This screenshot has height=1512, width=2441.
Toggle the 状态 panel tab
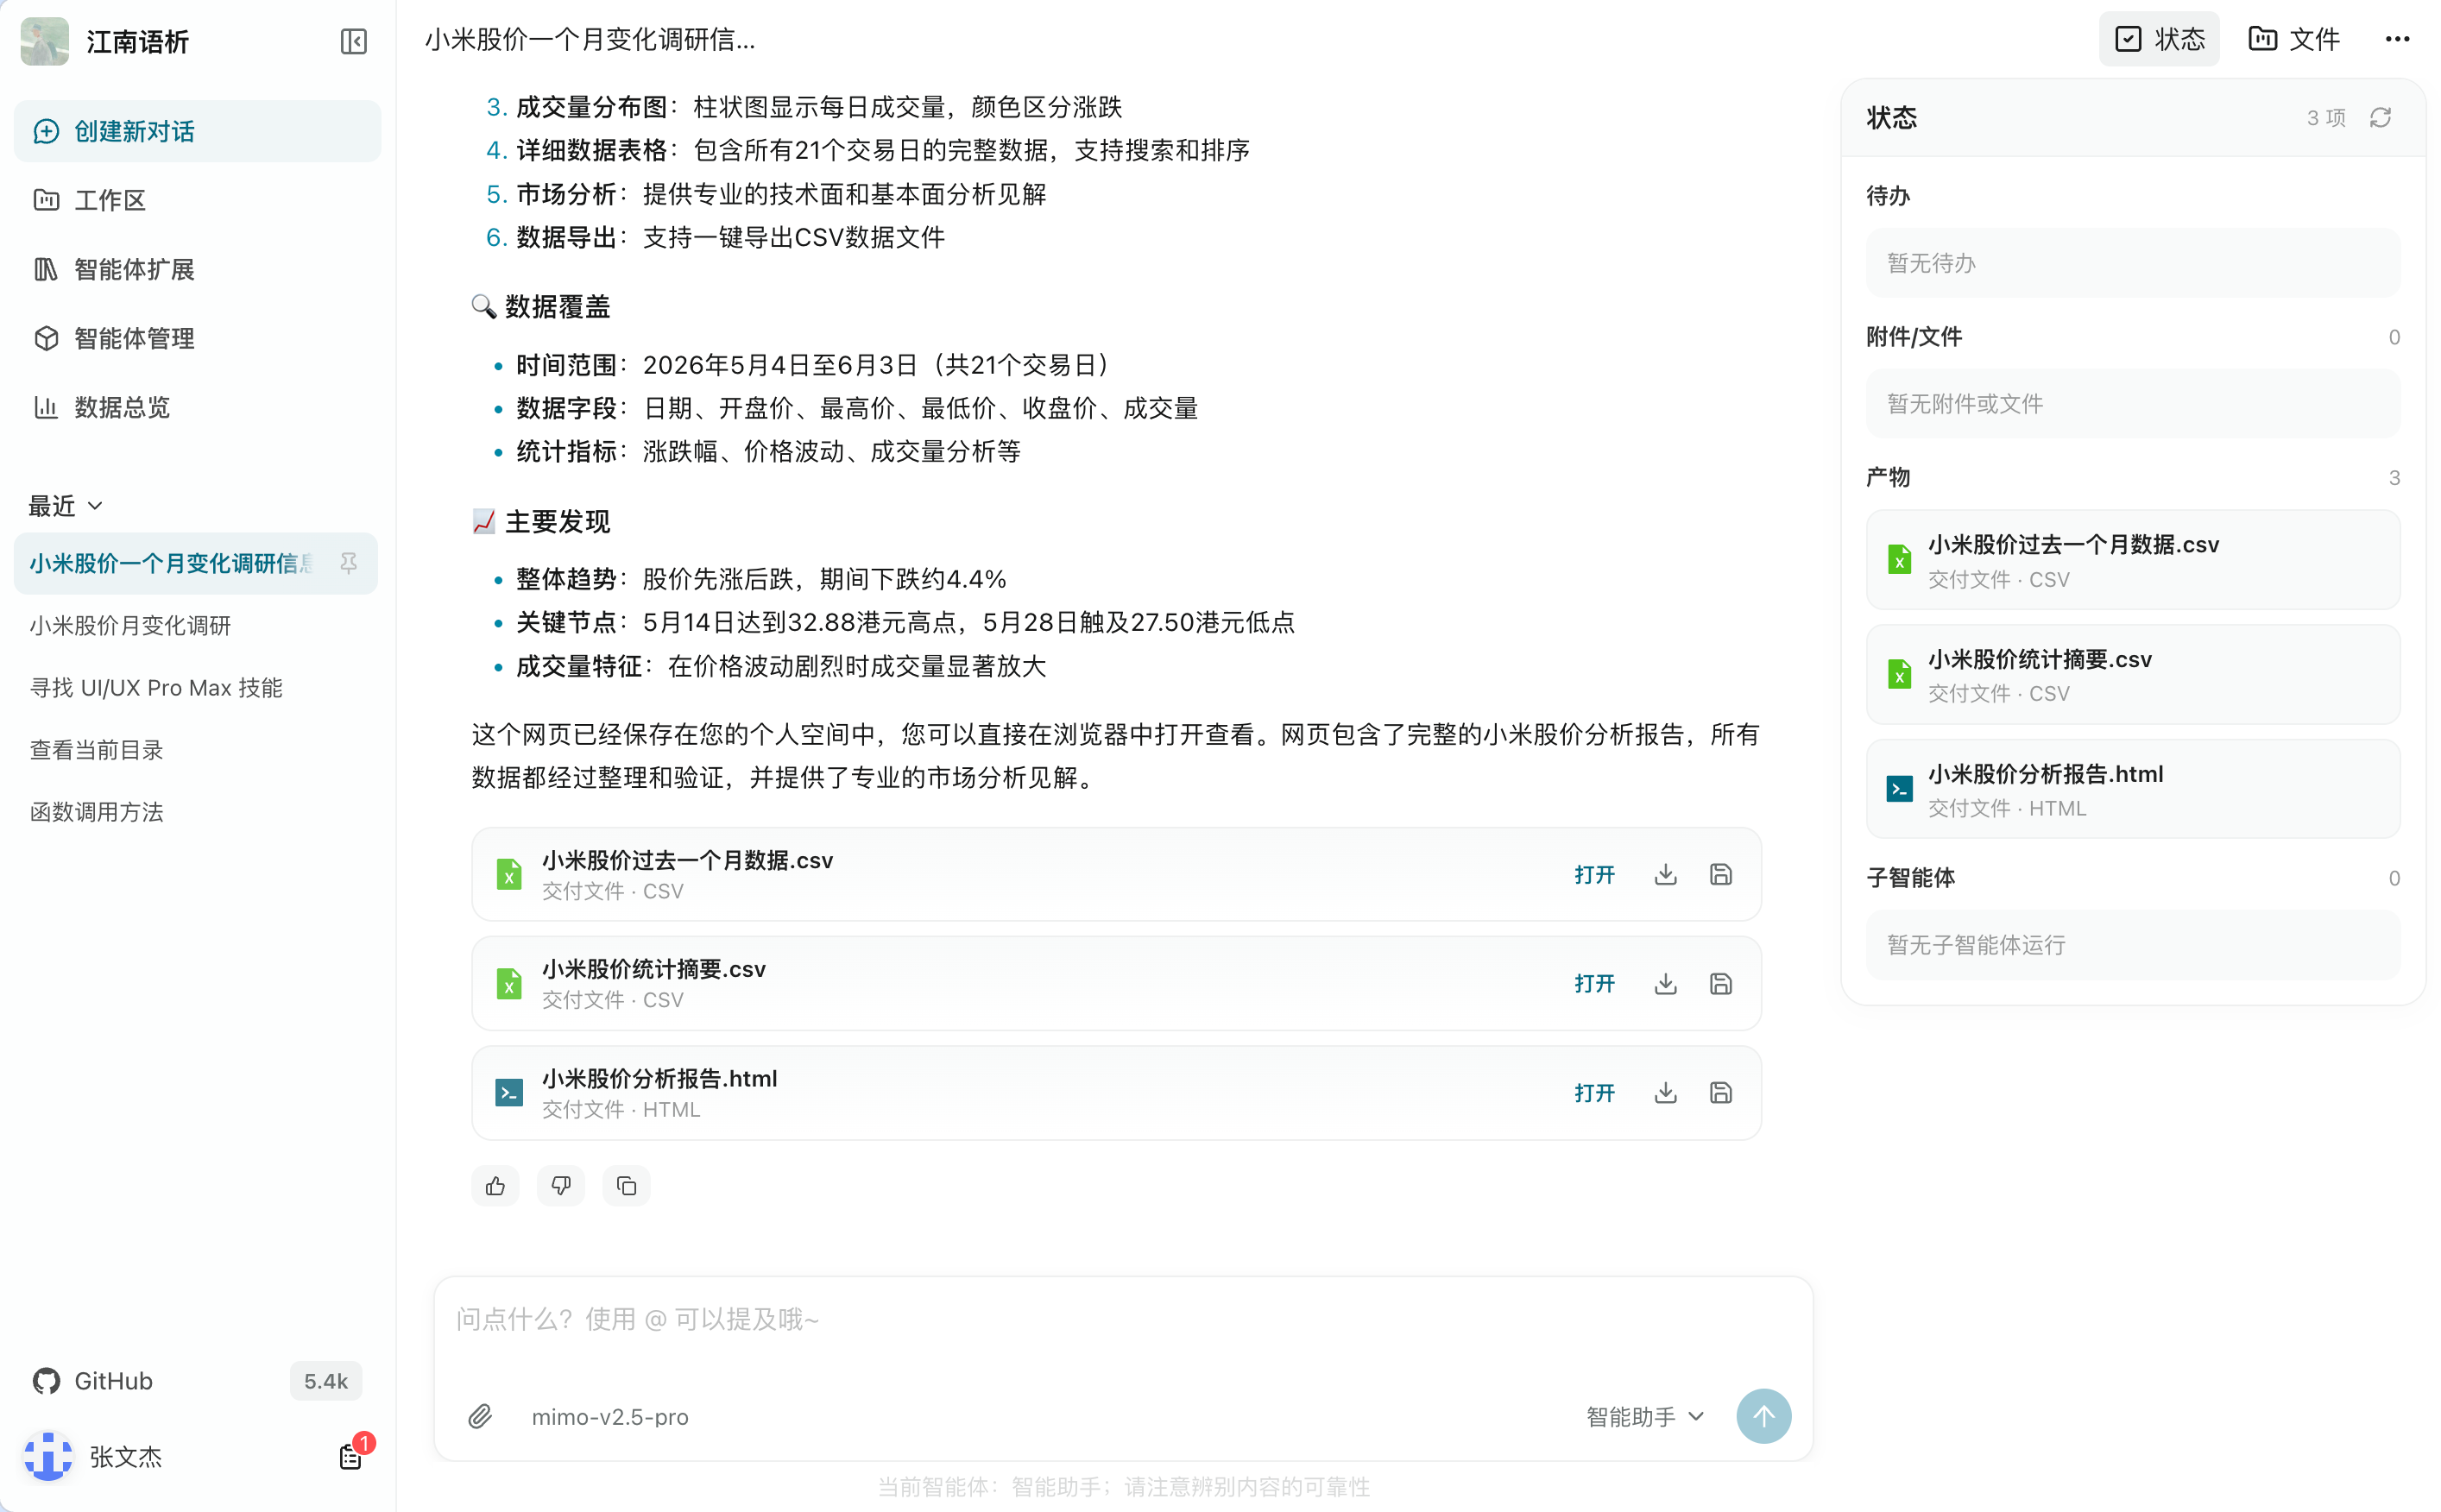click(2158, 39)
